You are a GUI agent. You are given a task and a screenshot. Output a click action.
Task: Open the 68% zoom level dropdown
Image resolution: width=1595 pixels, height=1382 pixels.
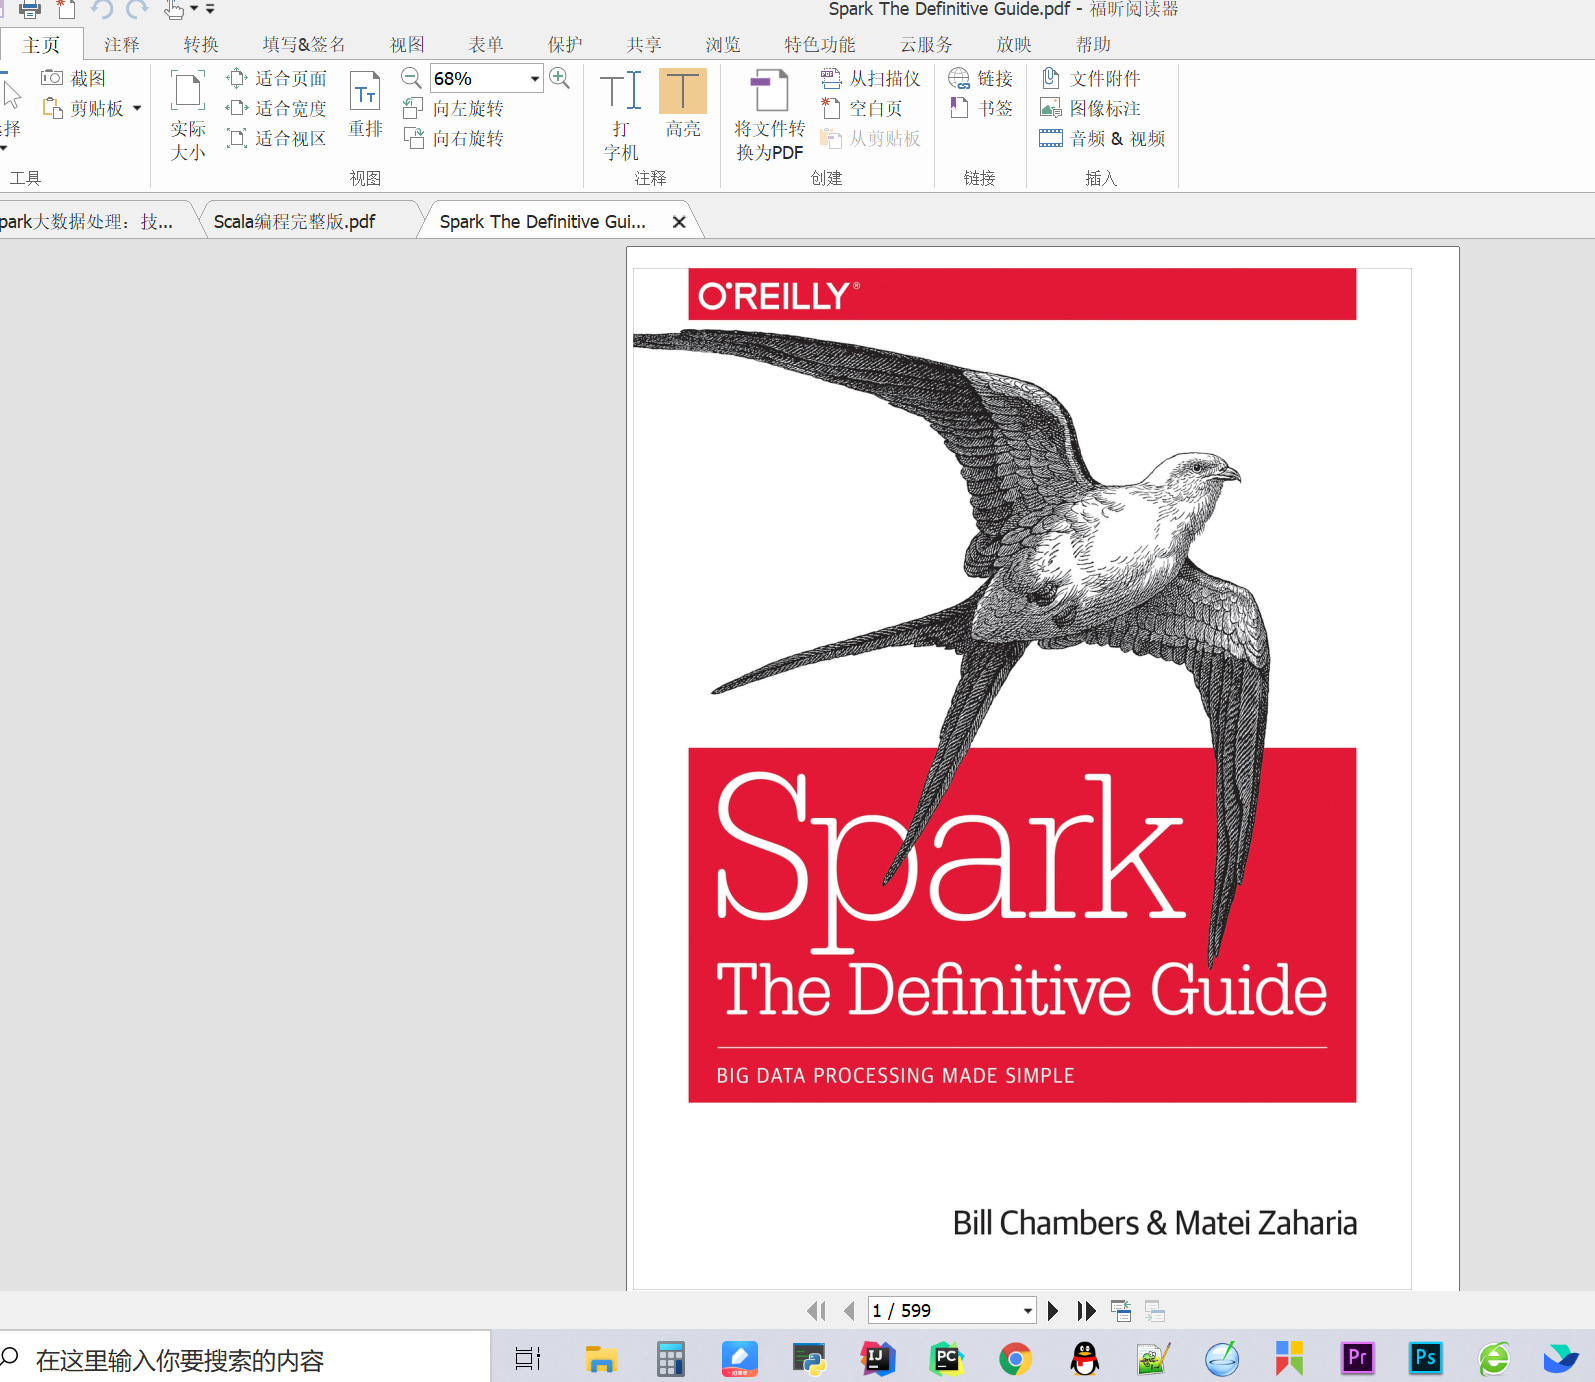535,78
